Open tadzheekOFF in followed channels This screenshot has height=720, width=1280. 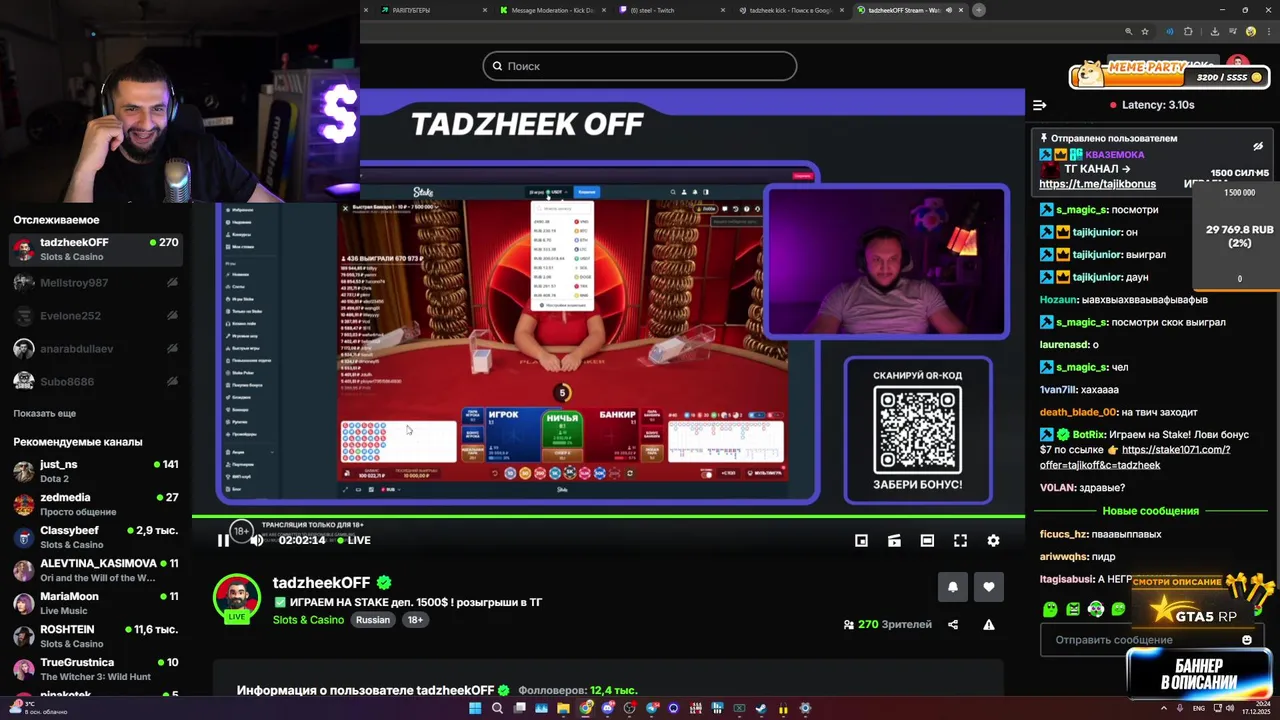(96, 249)
